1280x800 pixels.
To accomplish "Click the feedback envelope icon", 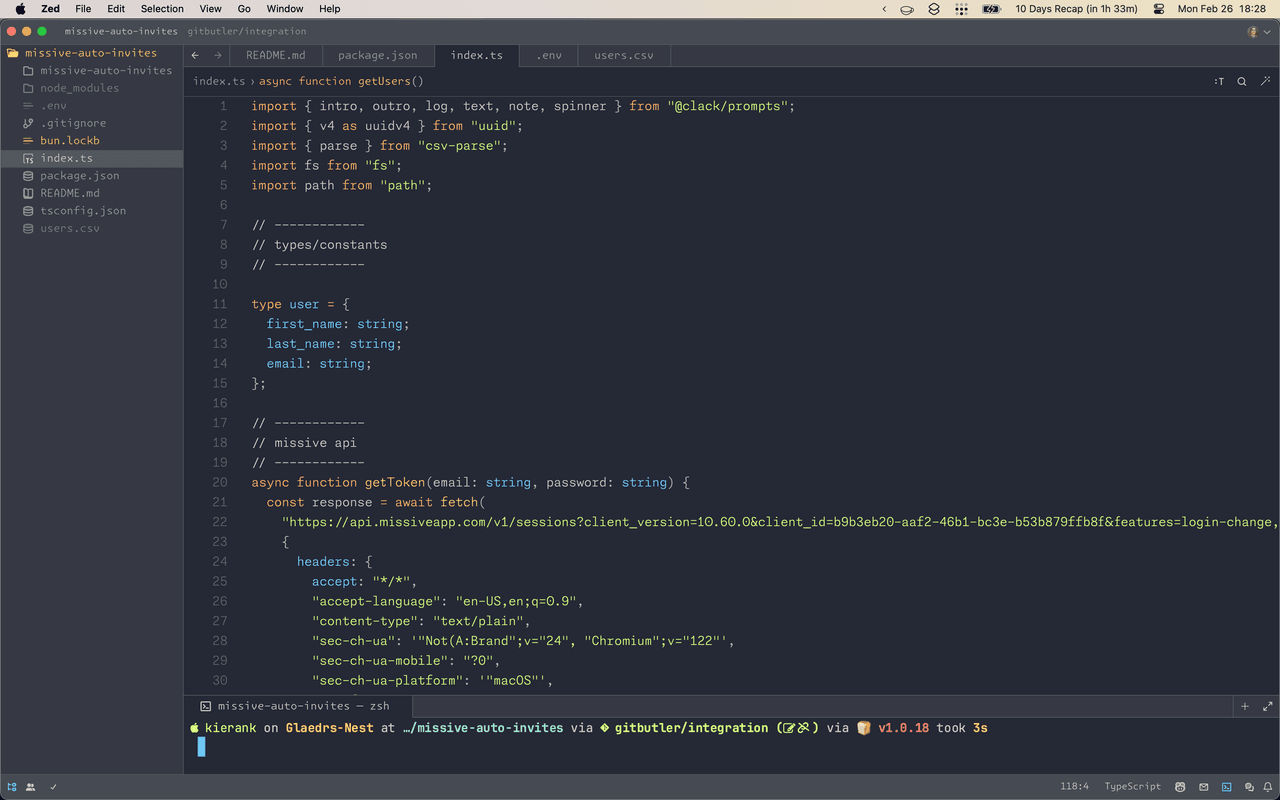I will (1204, 787).
